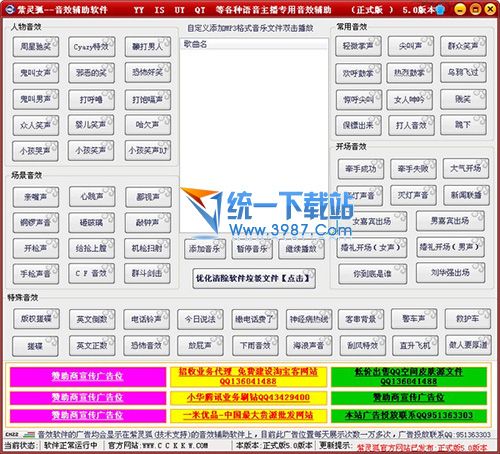Viewport: 500px width, 454px height.
Task: Trigger the 群斗剑击 effect
Action: pos(147,274)
